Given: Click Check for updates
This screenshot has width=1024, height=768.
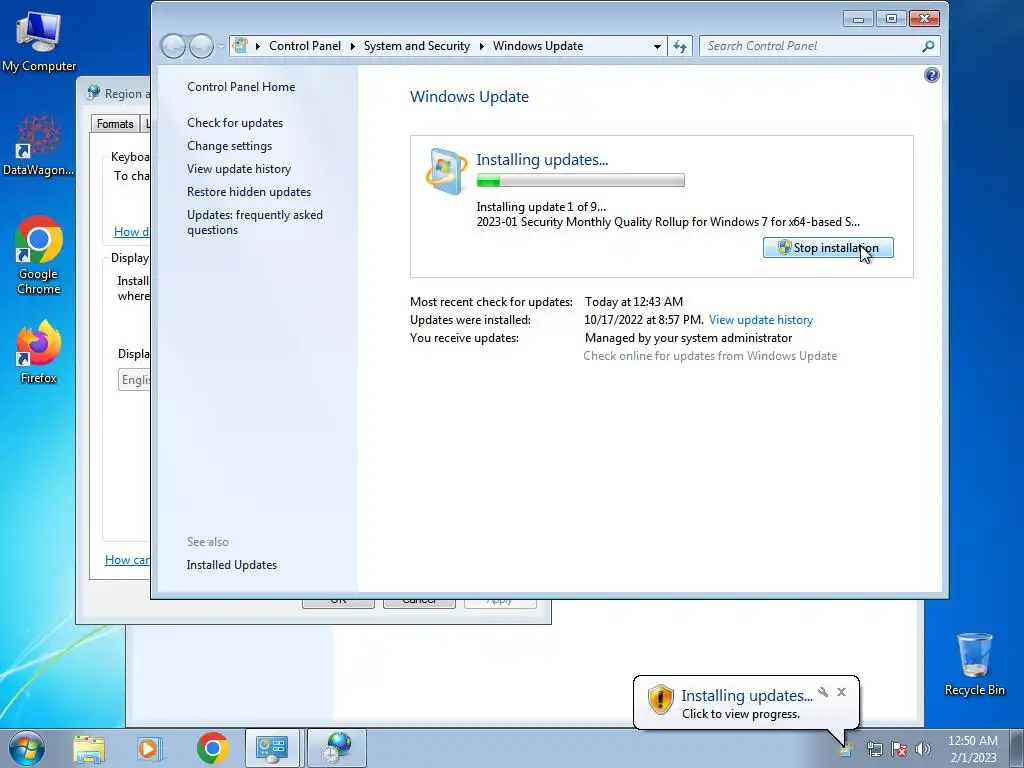Looking at the screenshot, I should [x=235, y=123].
